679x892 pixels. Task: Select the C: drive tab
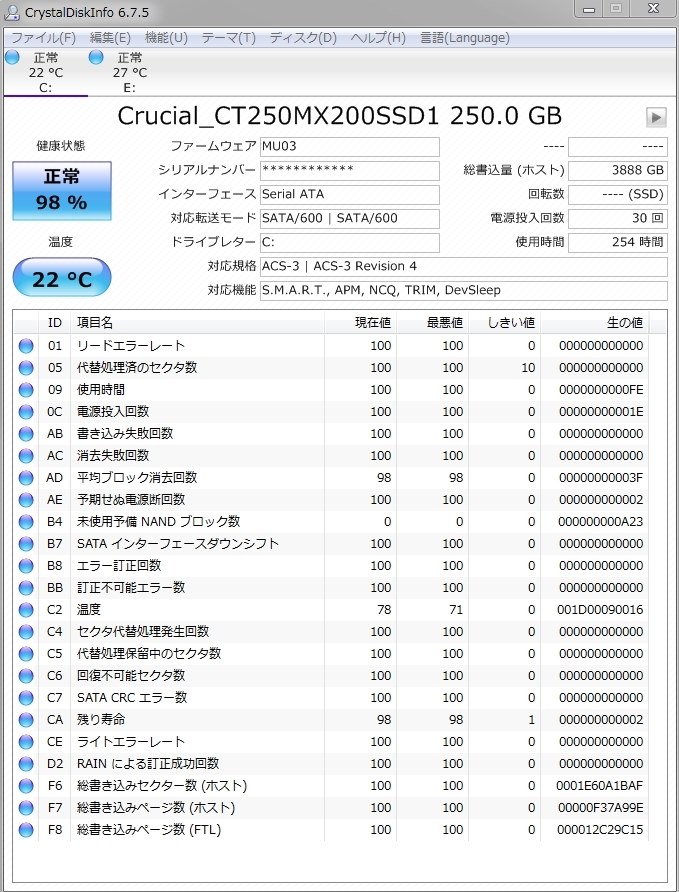[45, 72]
